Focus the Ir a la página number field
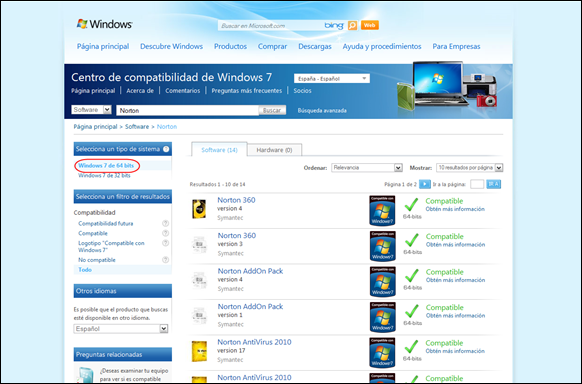 [477, 184]
